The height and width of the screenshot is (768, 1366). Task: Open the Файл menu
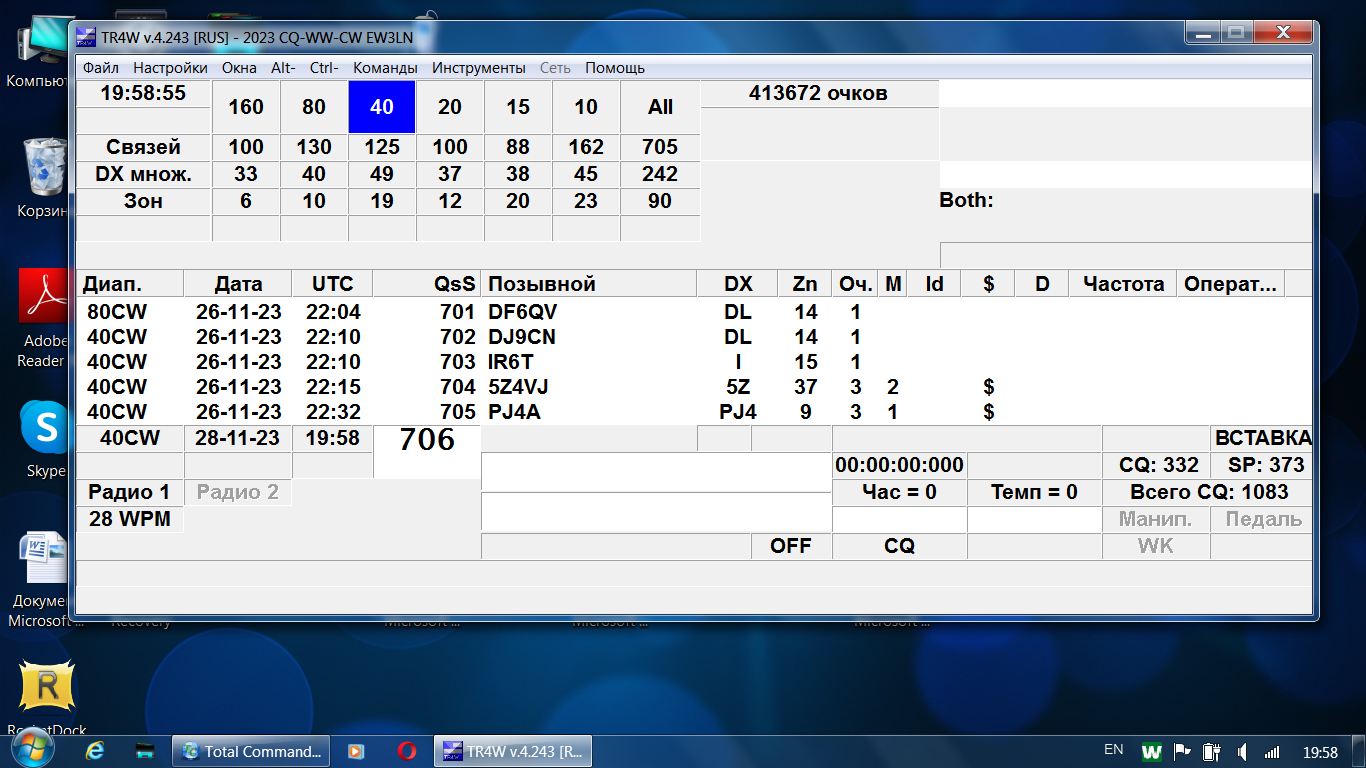[x=101, y=68]
